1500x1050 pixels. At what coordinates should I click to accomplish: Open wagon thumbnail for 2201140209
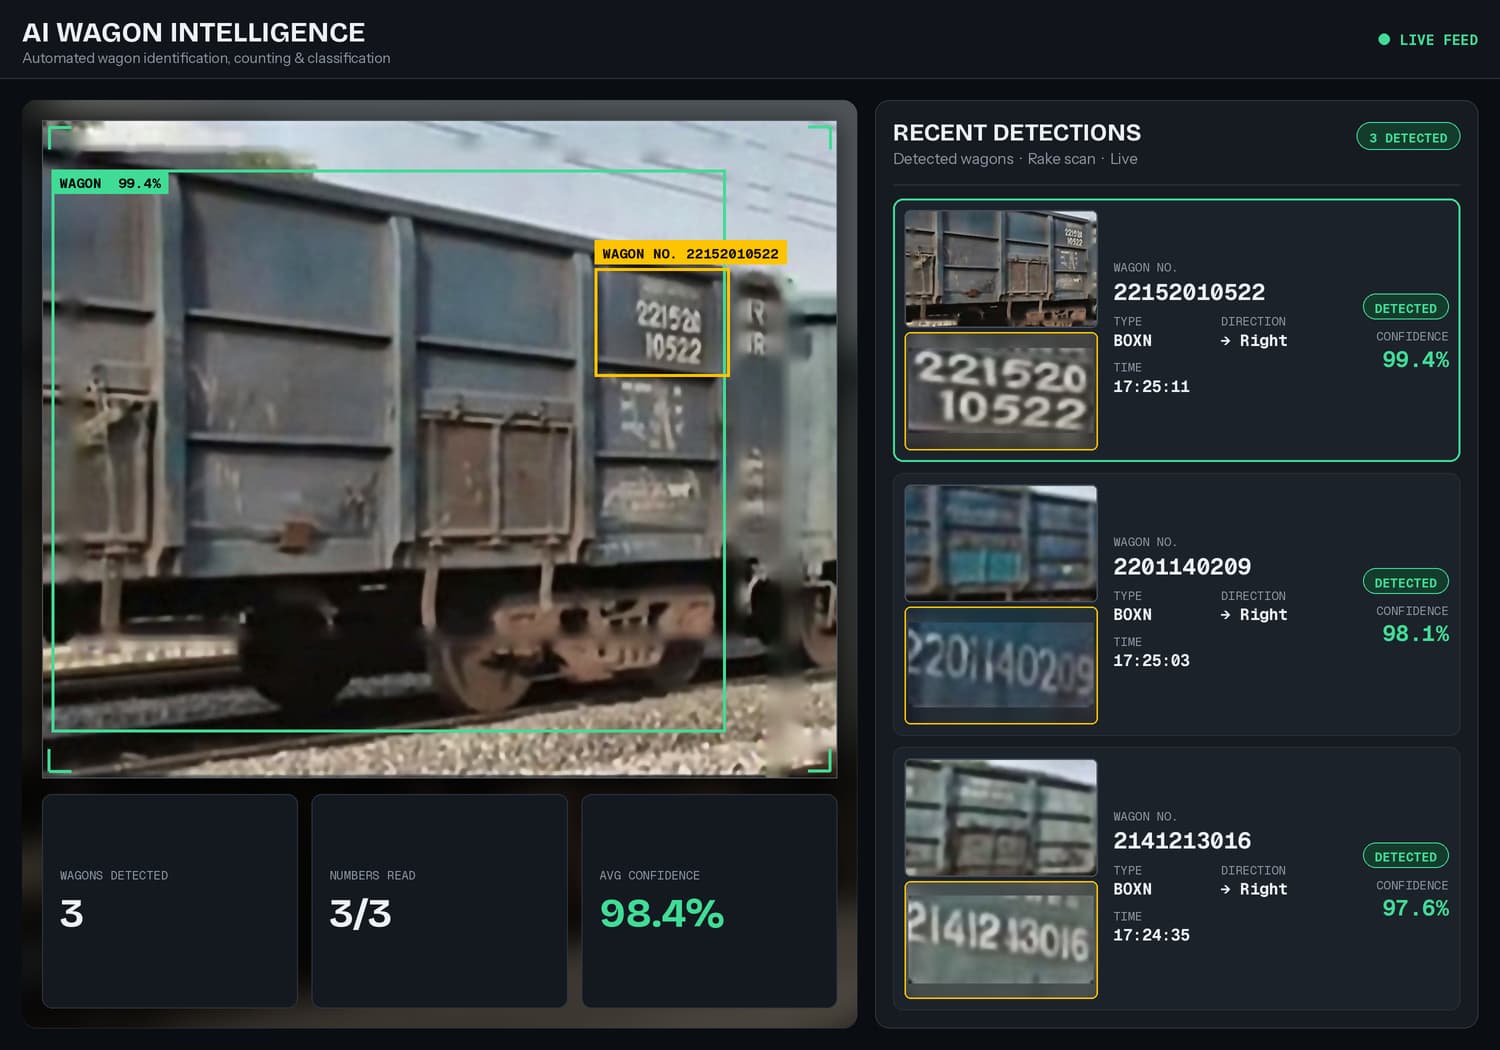click(1001, 544)
